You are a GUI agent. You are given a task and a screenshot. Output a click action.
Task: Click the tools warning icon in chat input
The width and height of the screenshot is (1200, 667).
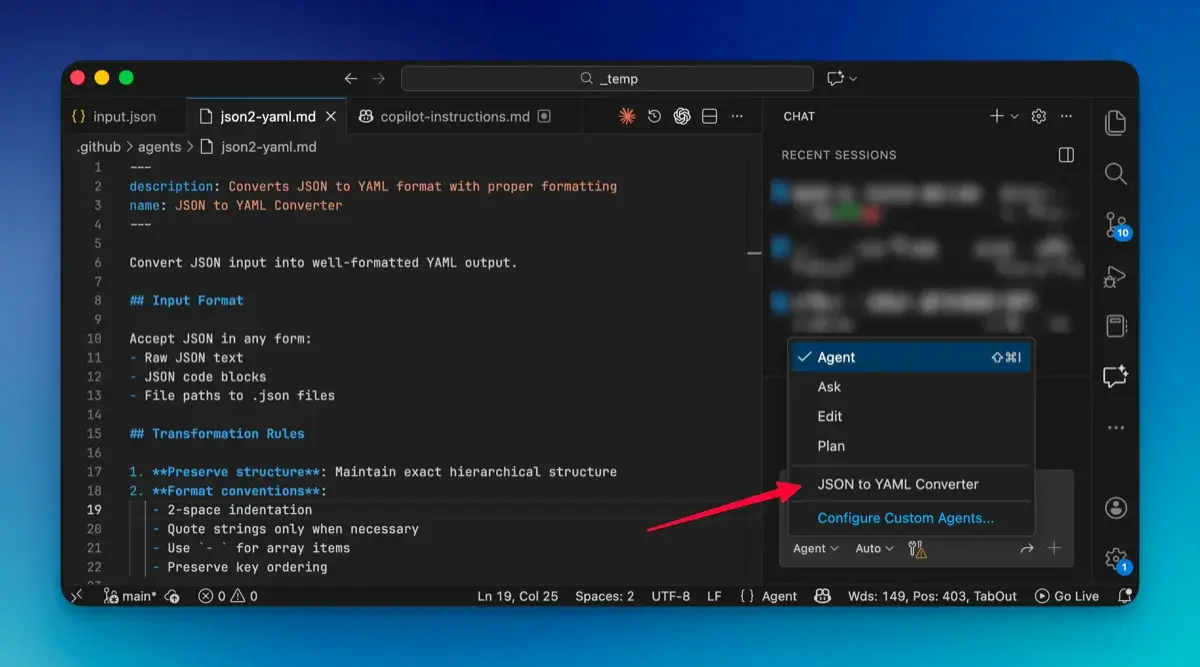pyautogui.click(x=917, y=548)
